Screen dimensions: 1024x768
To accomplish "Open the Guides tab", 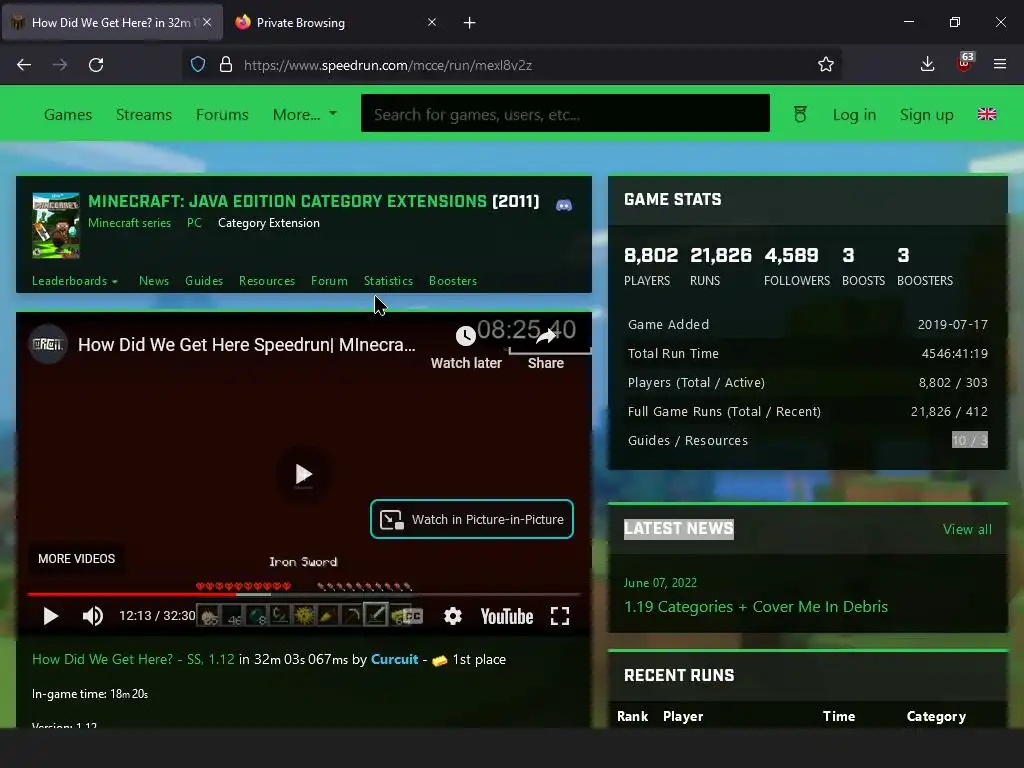I will pyautogui.click(x=204, y=281).
